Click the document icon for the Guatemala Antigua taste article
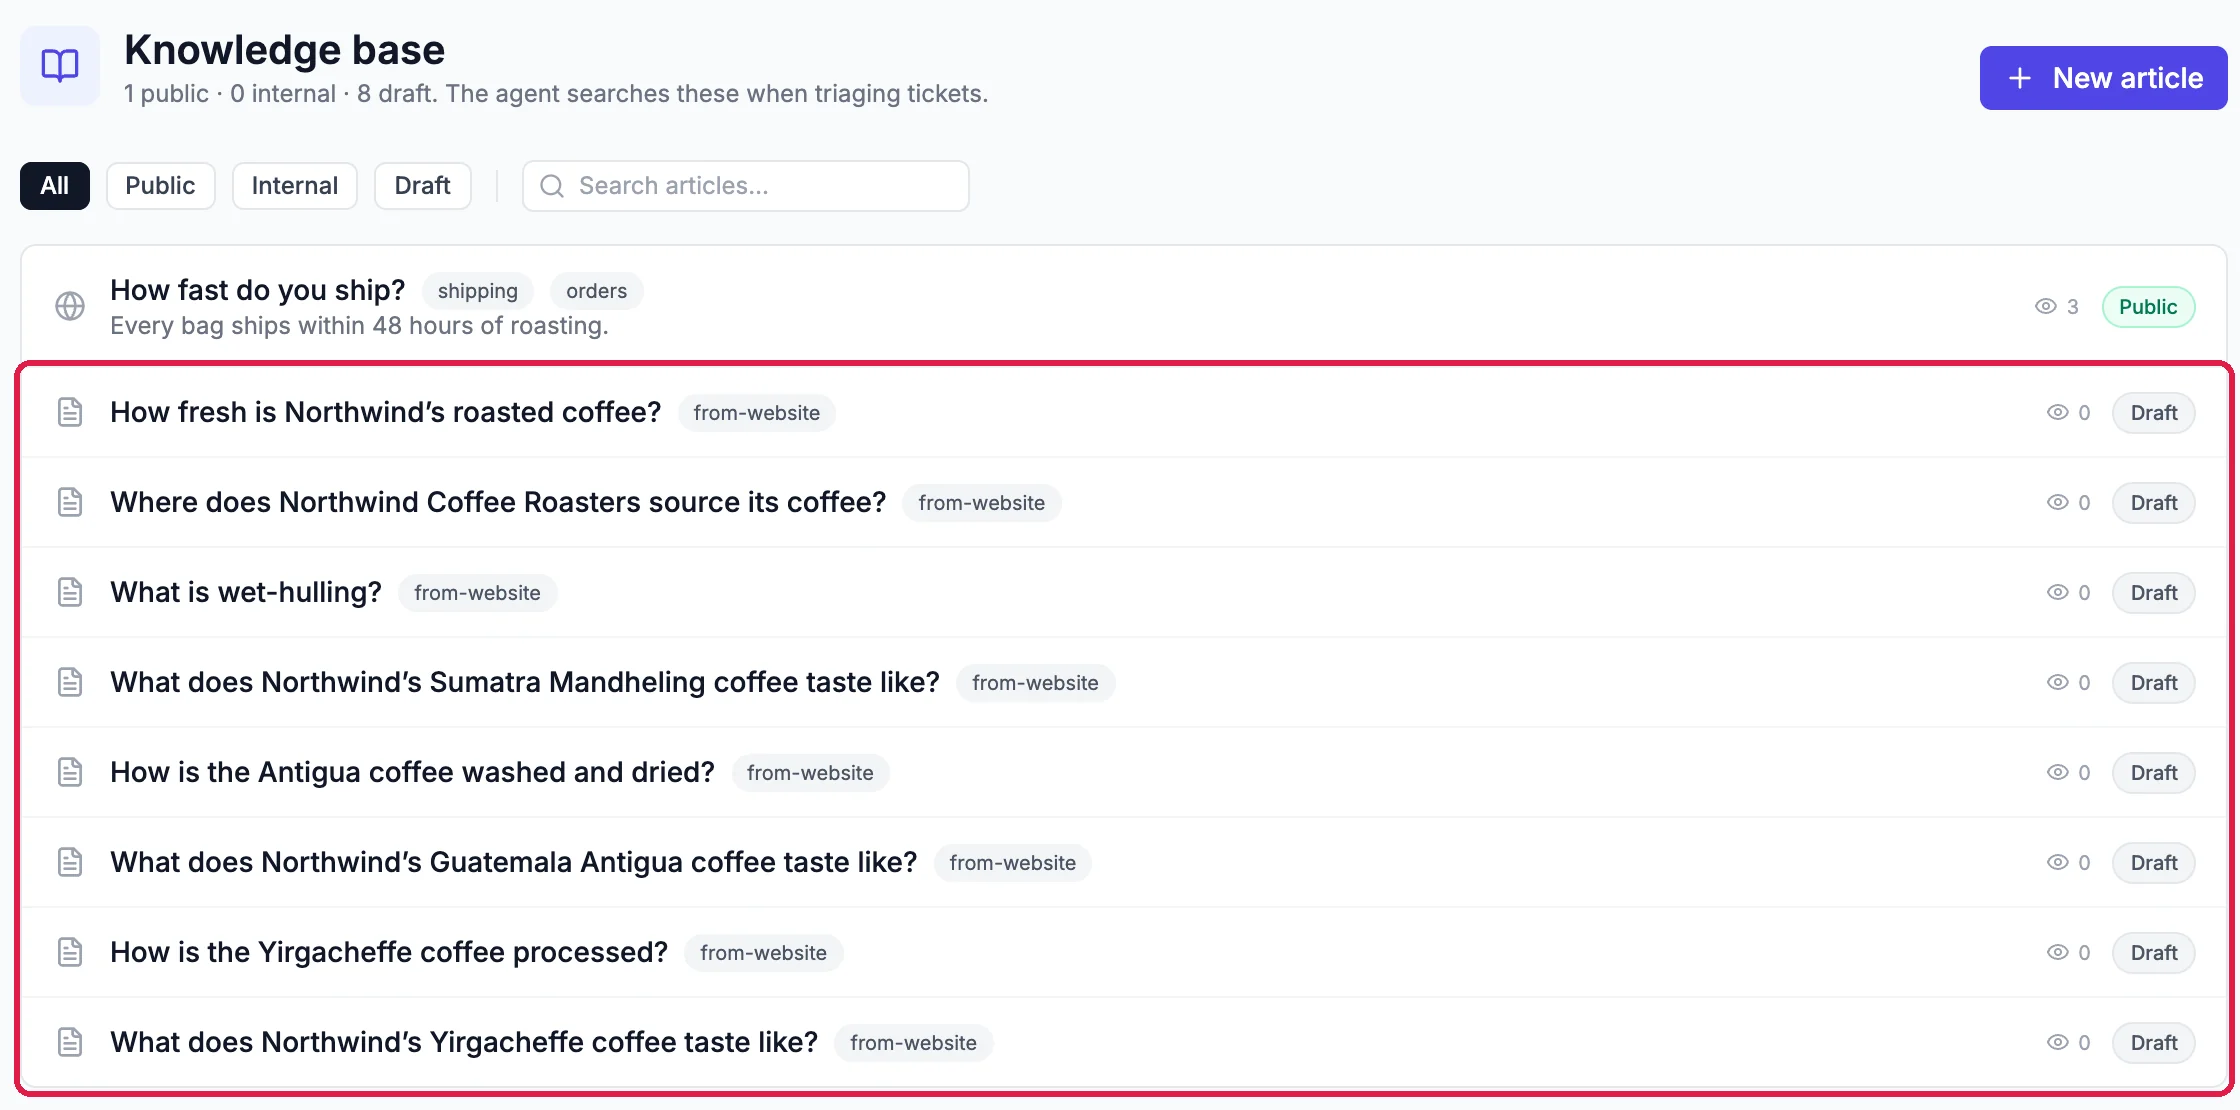 pyautogui.click(x=70, y=862)
